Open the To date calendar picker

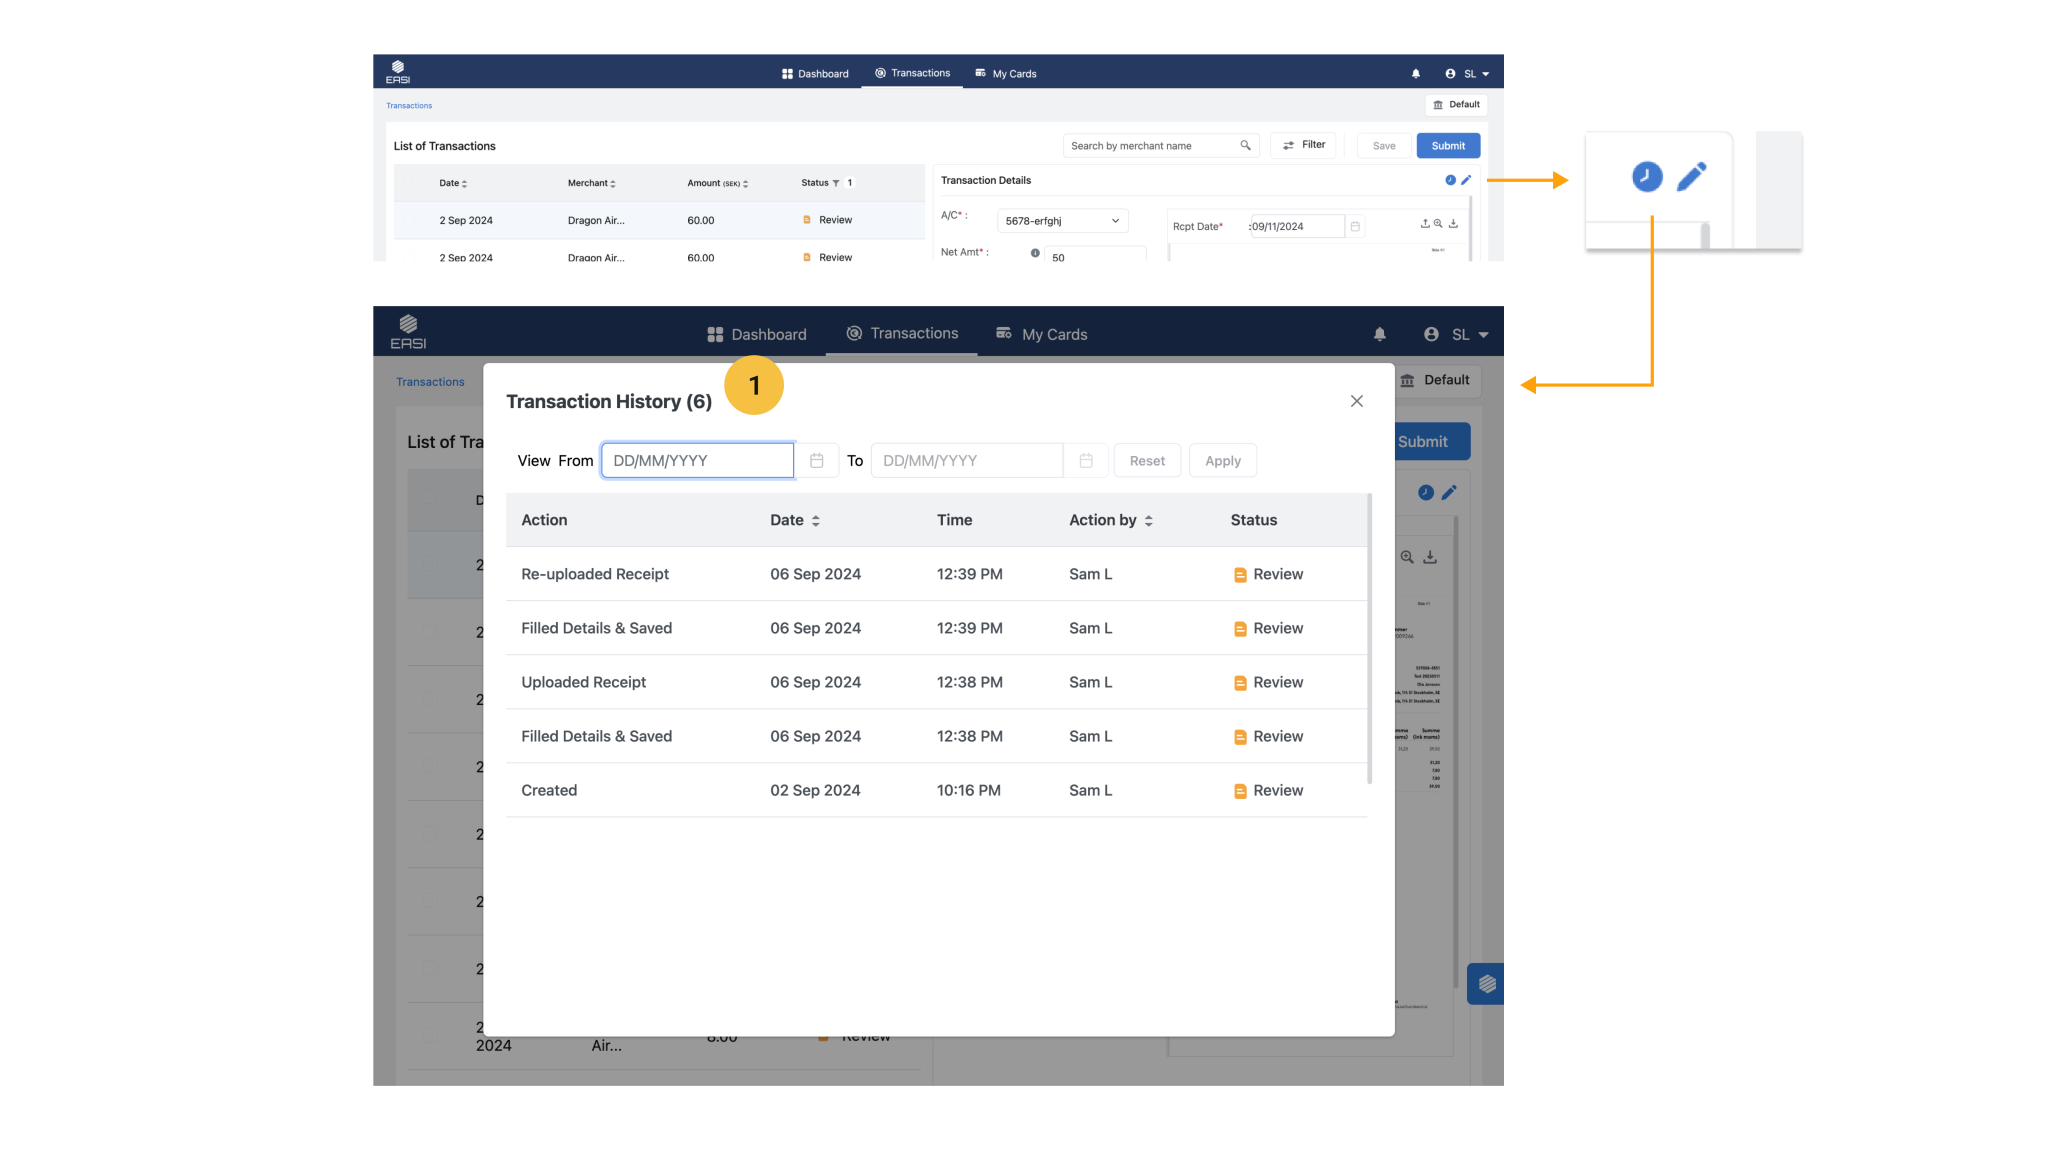coord(1086,461)
